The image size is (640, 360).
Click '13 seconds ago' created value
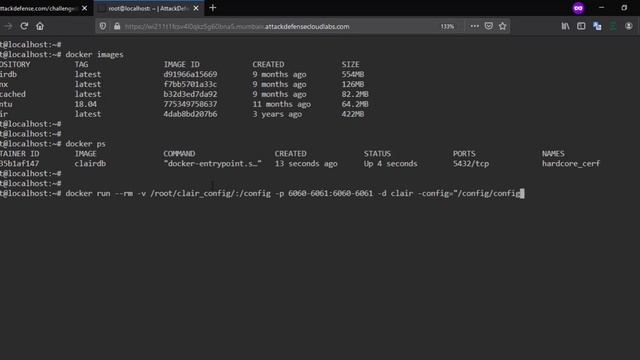coord(306,164)
